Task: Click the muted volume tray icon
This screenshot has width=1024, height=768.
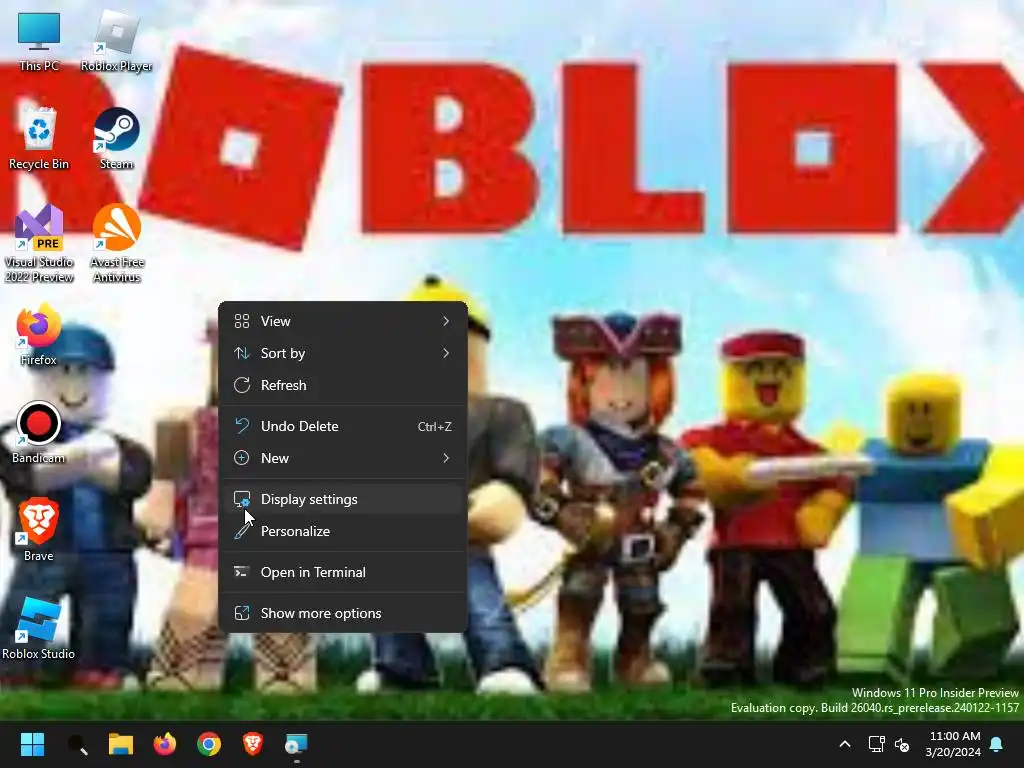Action: click(902, 744)
